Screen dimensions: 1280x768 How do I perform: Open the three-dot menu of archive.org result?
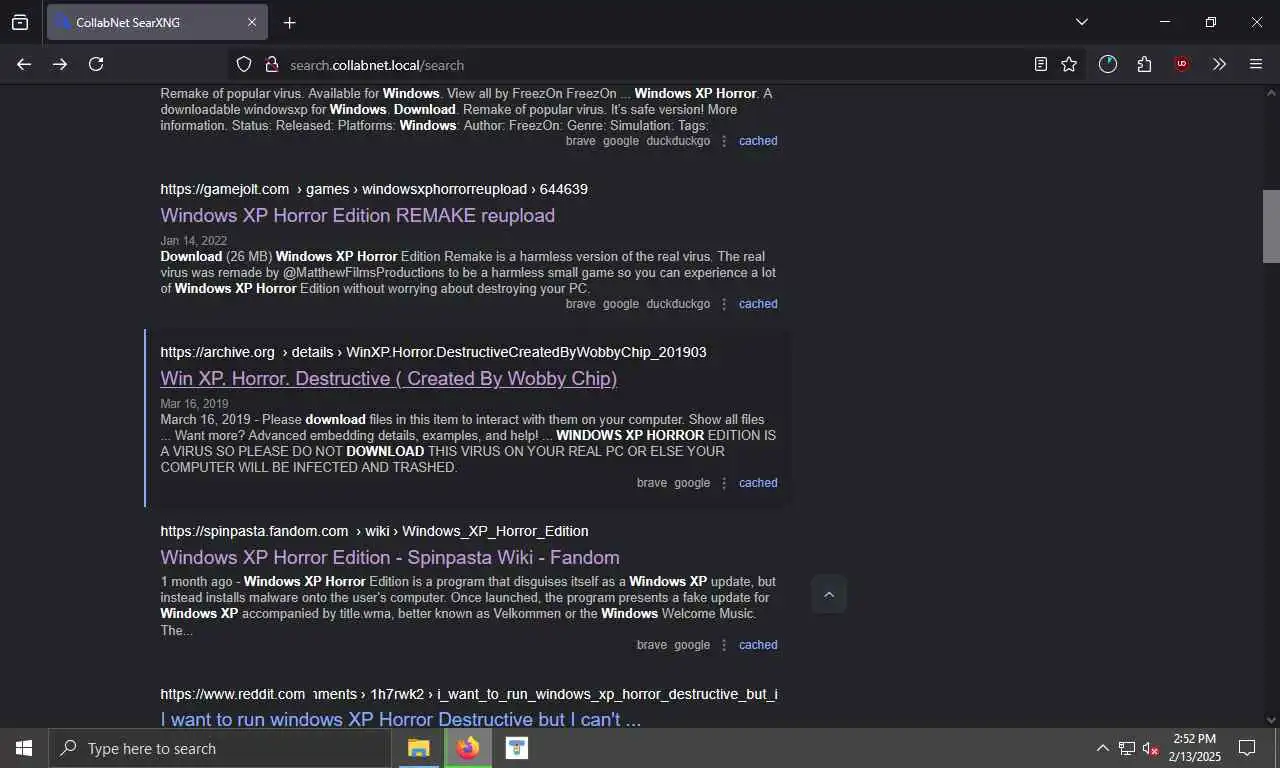(x=724, y=483)
